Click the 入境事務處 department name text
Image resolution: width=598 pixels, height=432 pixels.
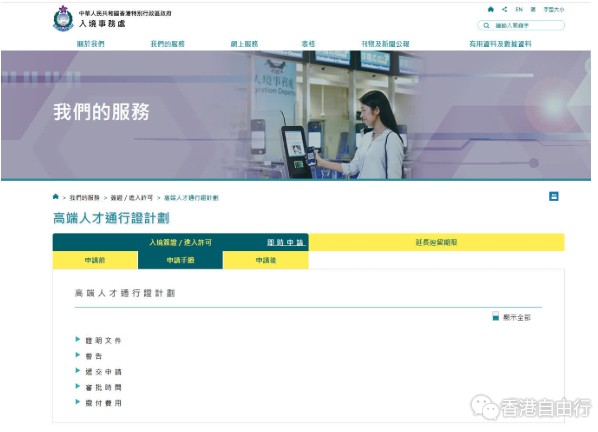click(x=102, y=24)
